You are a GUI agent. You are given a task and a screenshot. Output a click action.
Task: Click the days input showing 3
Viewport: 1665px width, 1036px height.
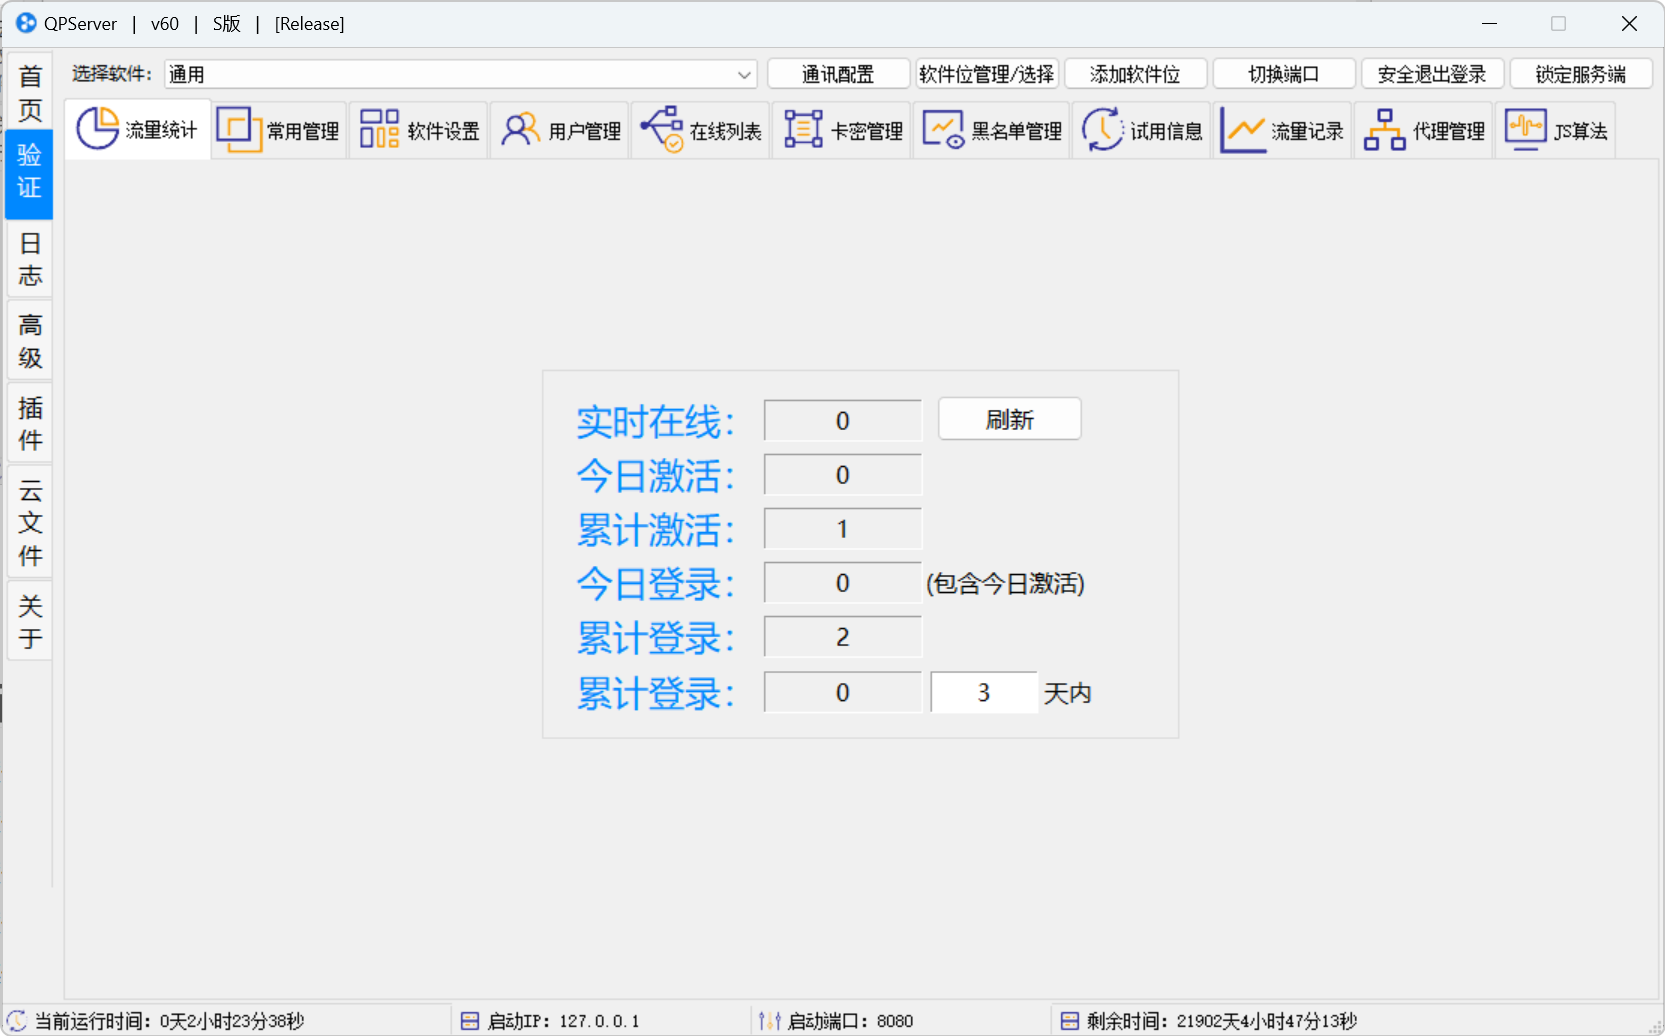point(983,691)
